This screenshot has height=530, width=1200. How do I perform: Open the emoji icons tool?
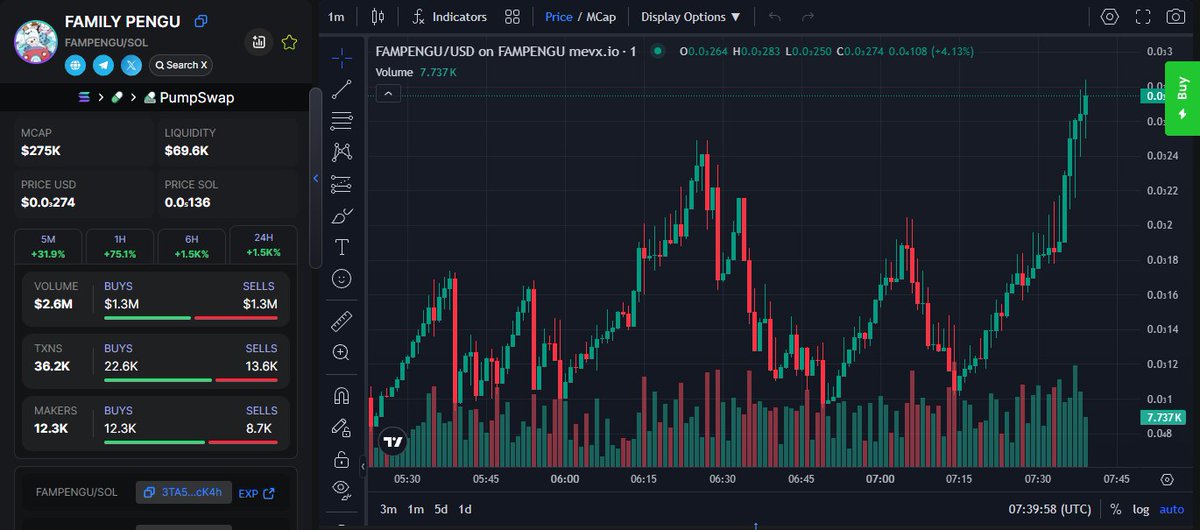point(342,279)
